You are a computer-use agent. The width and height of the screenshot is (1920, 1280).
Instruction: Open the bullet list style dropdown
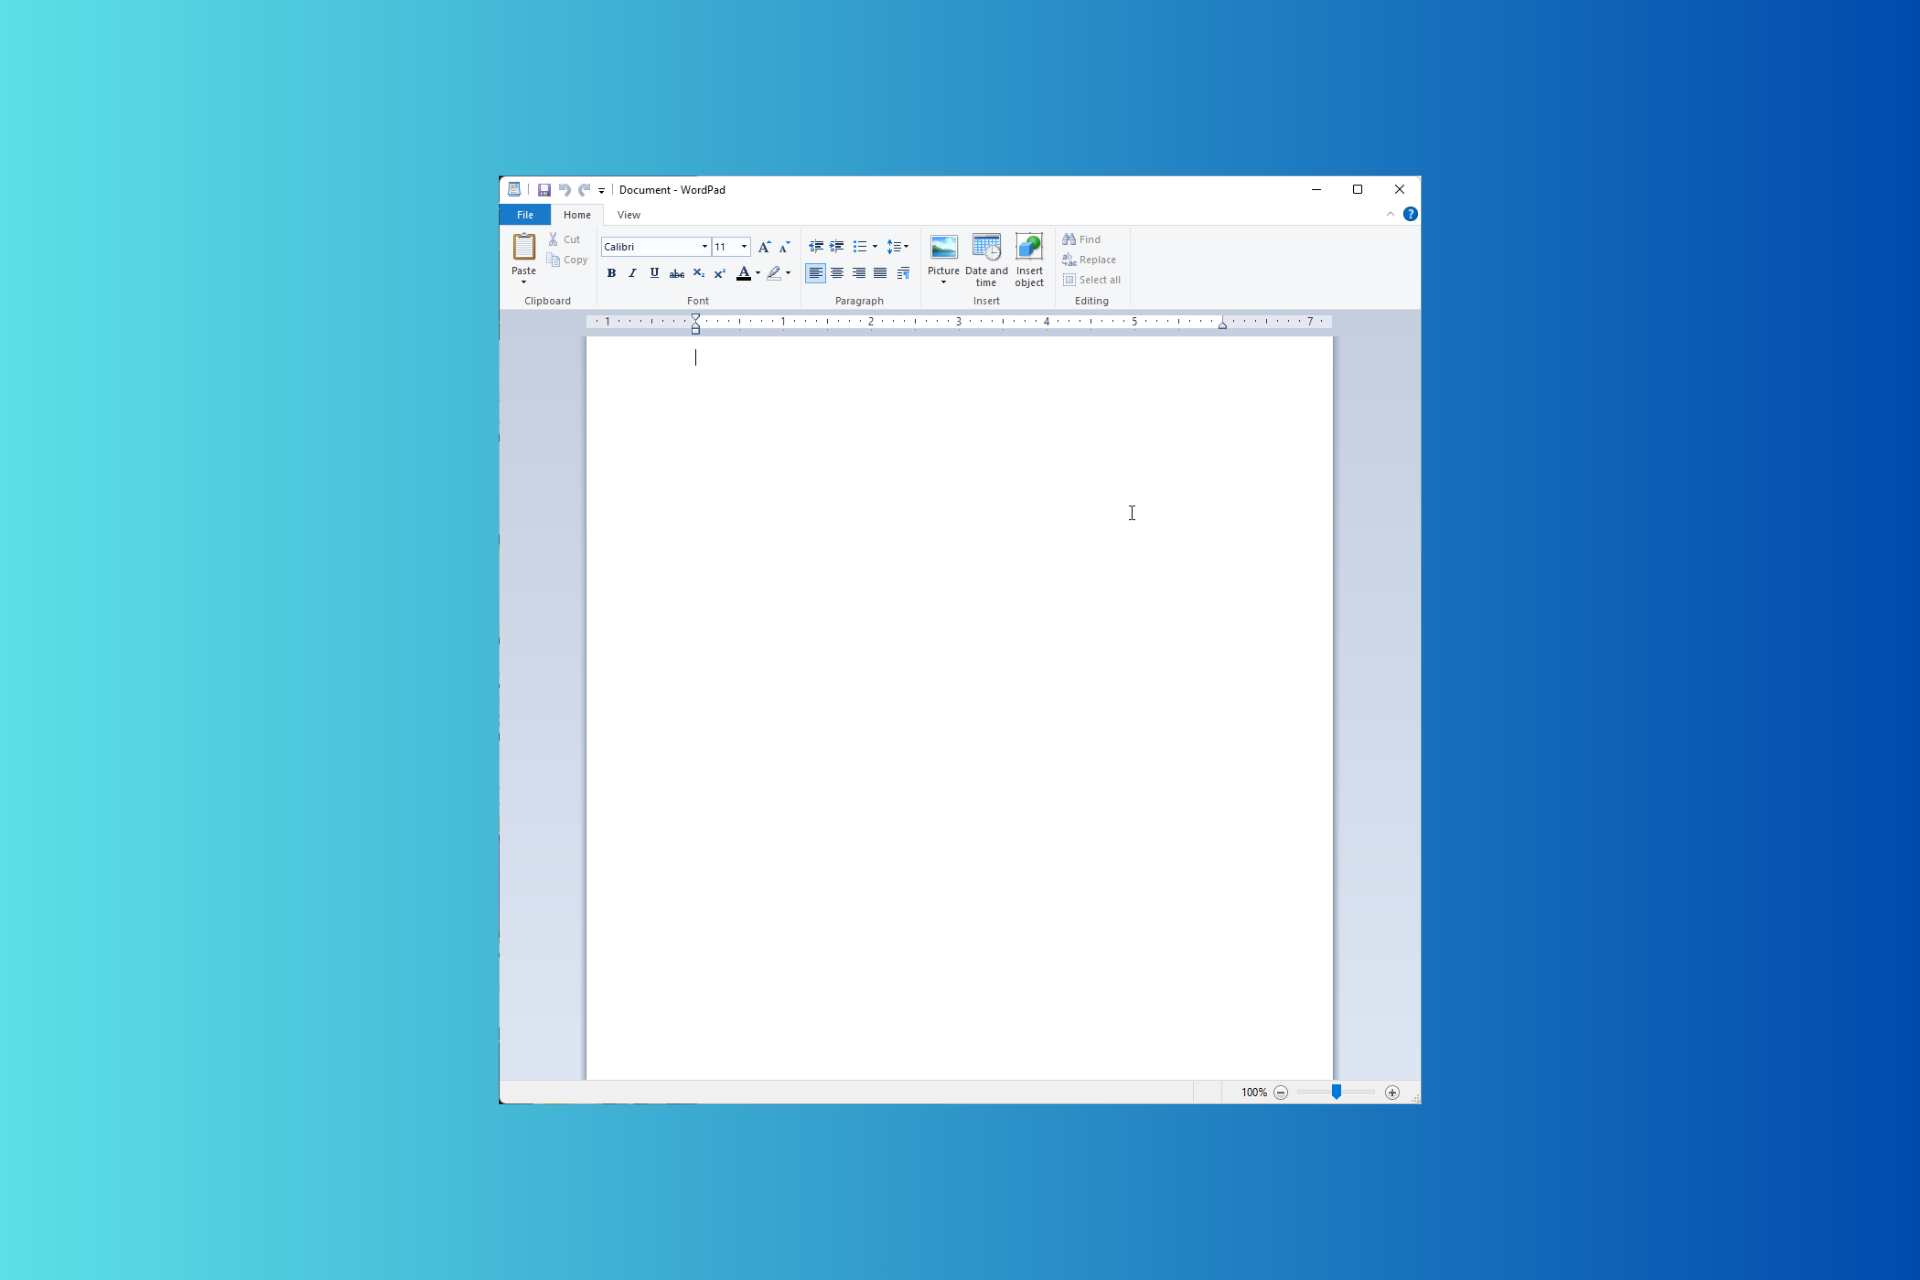(875, 247)
